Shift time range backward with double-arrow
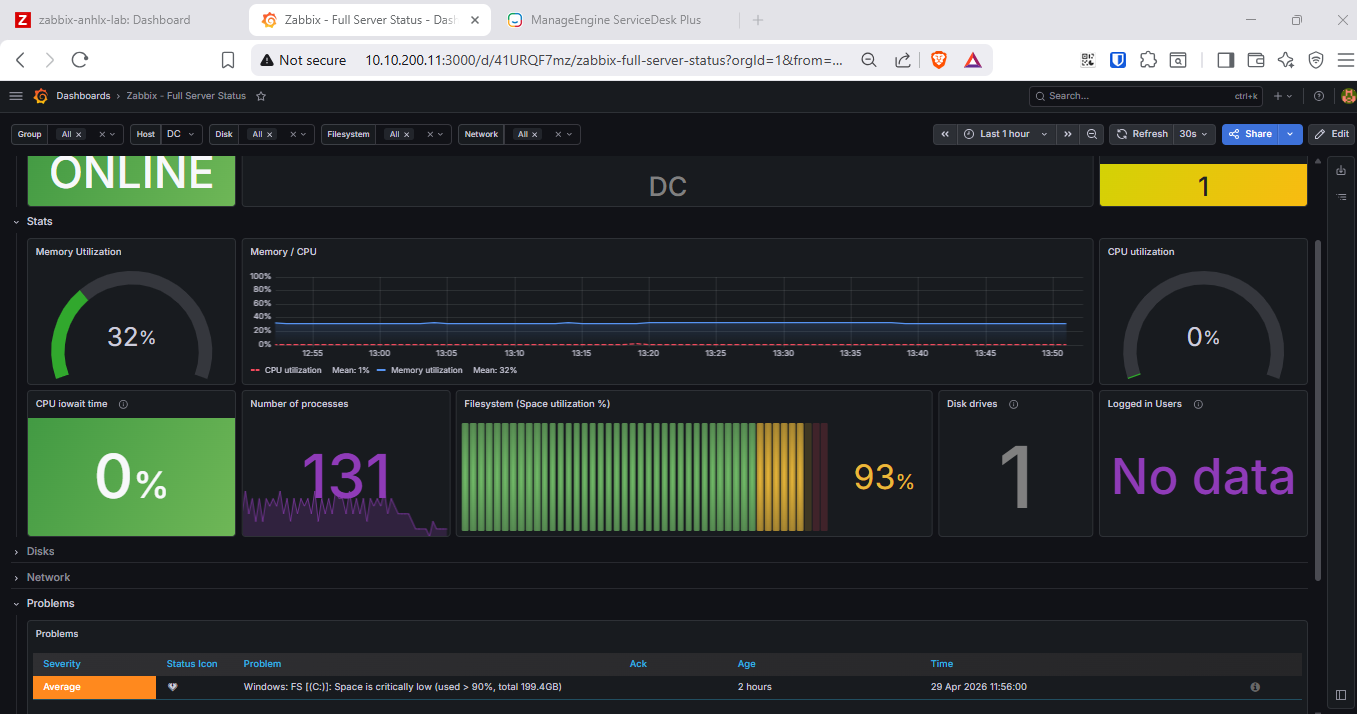Viewport: 1357px width, 714px height. click(x=945, y=134)
